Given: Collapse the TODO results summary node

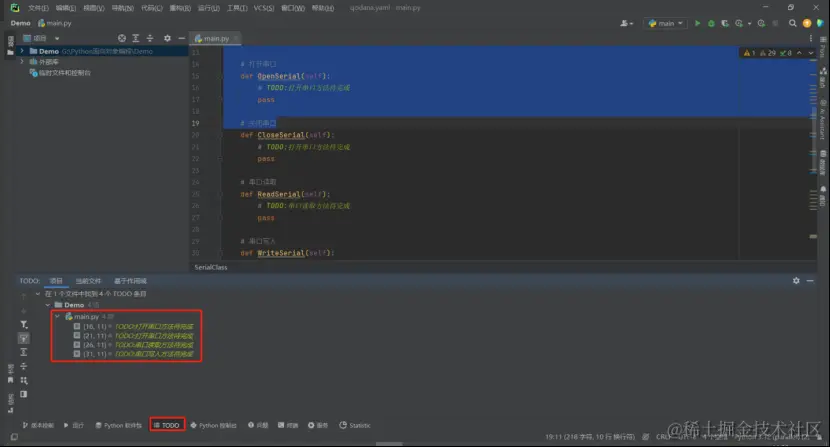Looking at the screenshot, I should click(x=38, y=293).
